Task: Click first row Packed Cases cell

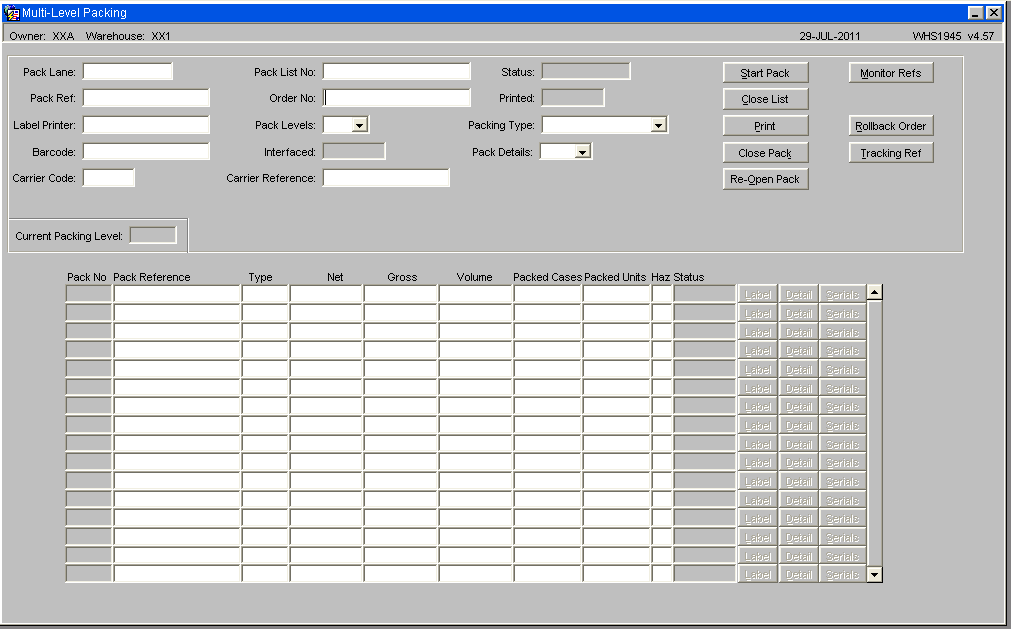Action: point(548,295)
